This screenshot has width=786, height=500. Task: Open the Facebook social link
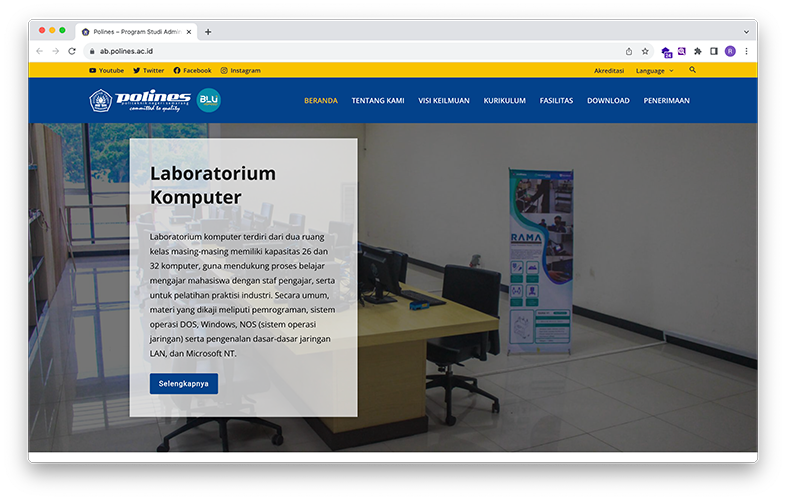pos(192,71)
